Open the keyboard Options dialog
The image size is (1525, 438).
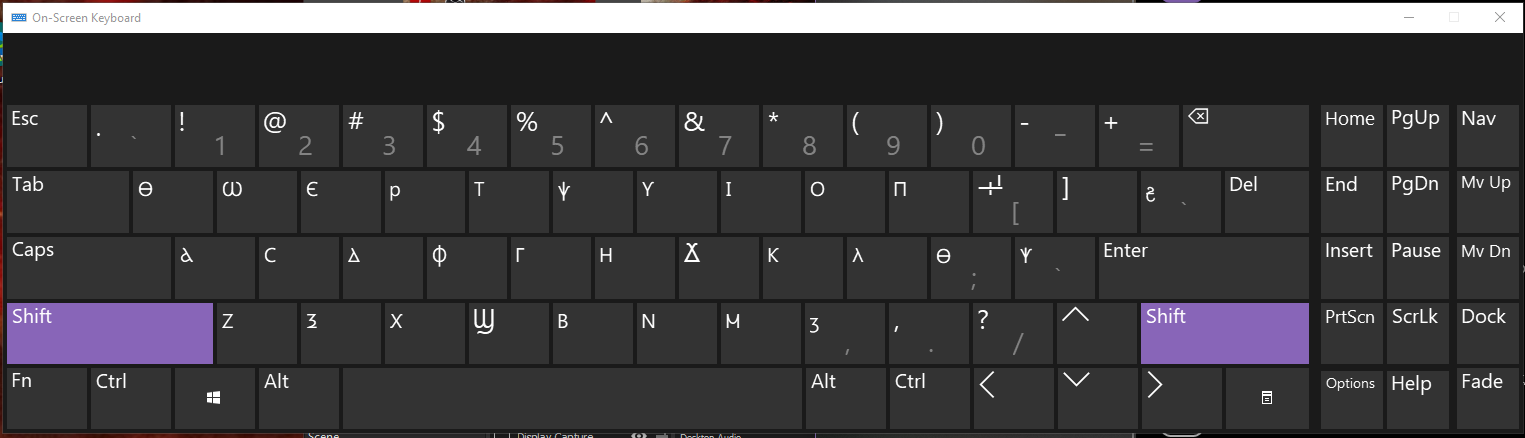point(1351,398)
